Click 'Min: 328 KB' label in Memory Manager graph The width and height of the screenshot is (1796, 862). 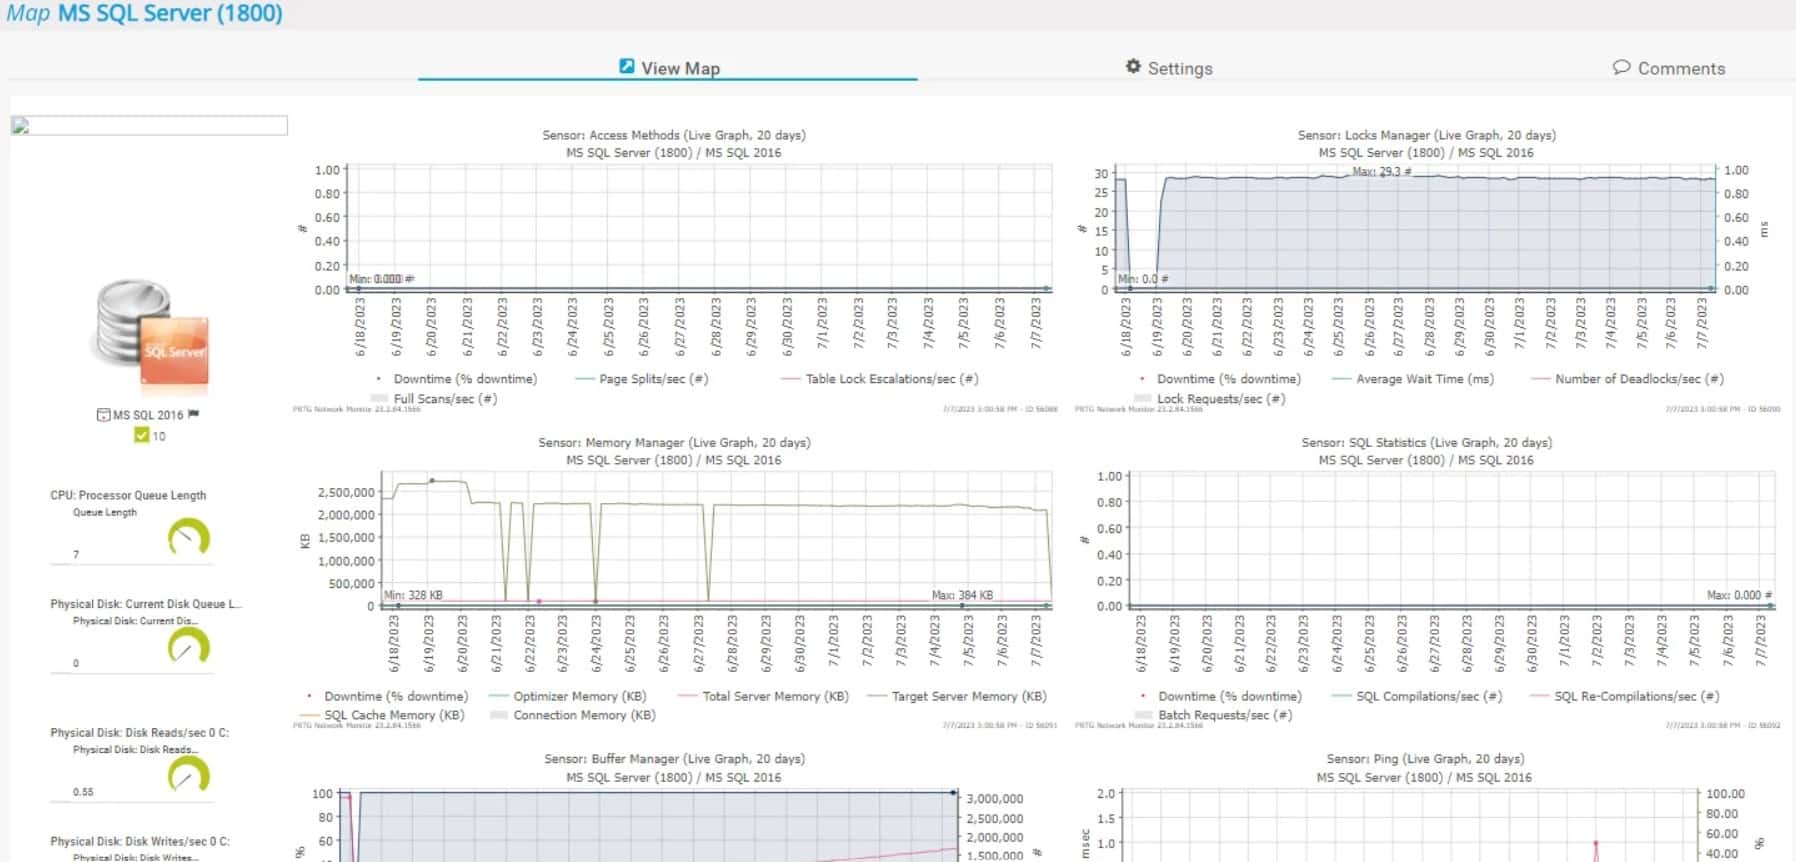414,595
